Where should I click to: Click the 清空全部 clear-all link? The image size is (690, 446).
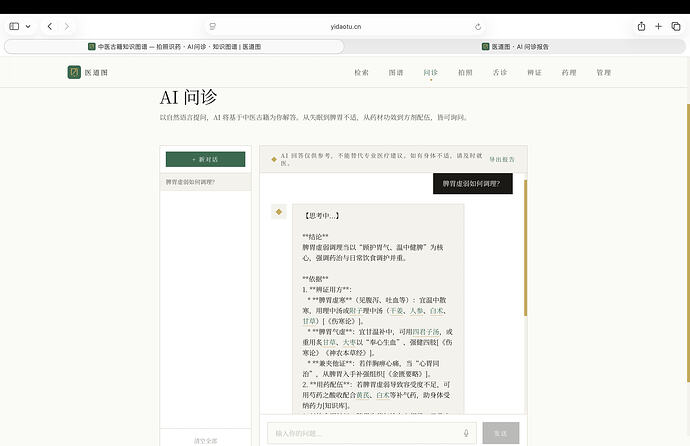pyautogui.click(x=206, y=440)
